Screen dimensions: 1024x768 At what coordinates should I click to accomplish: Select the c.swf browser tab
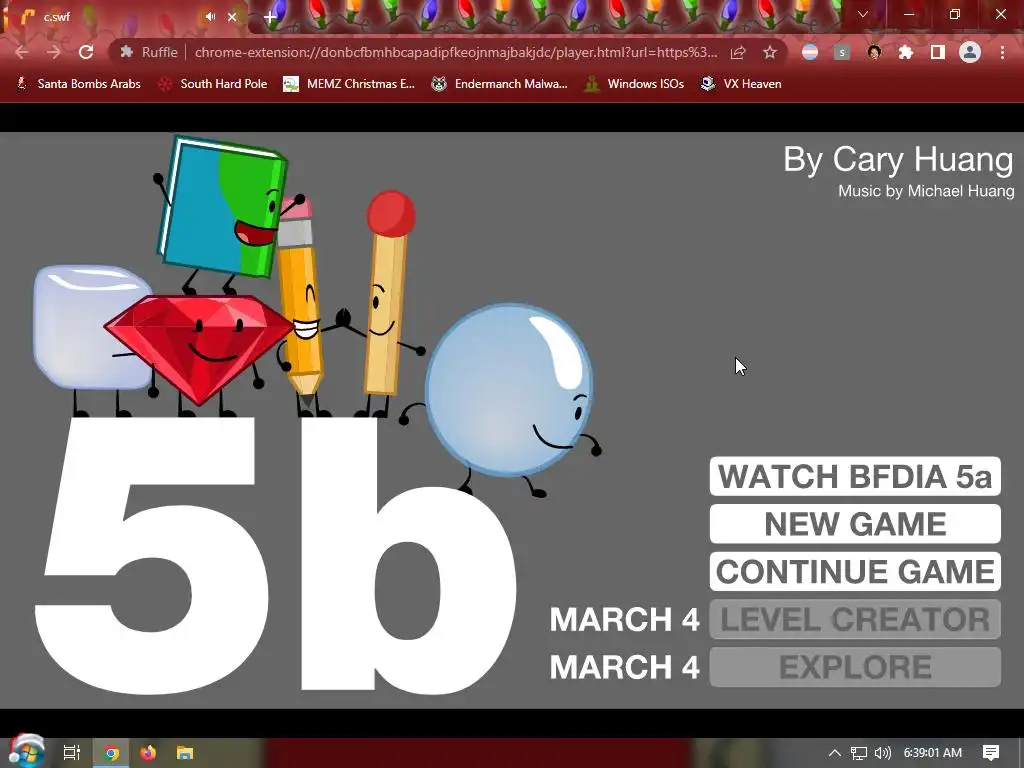pyautogui.click(x=124, y=17)
